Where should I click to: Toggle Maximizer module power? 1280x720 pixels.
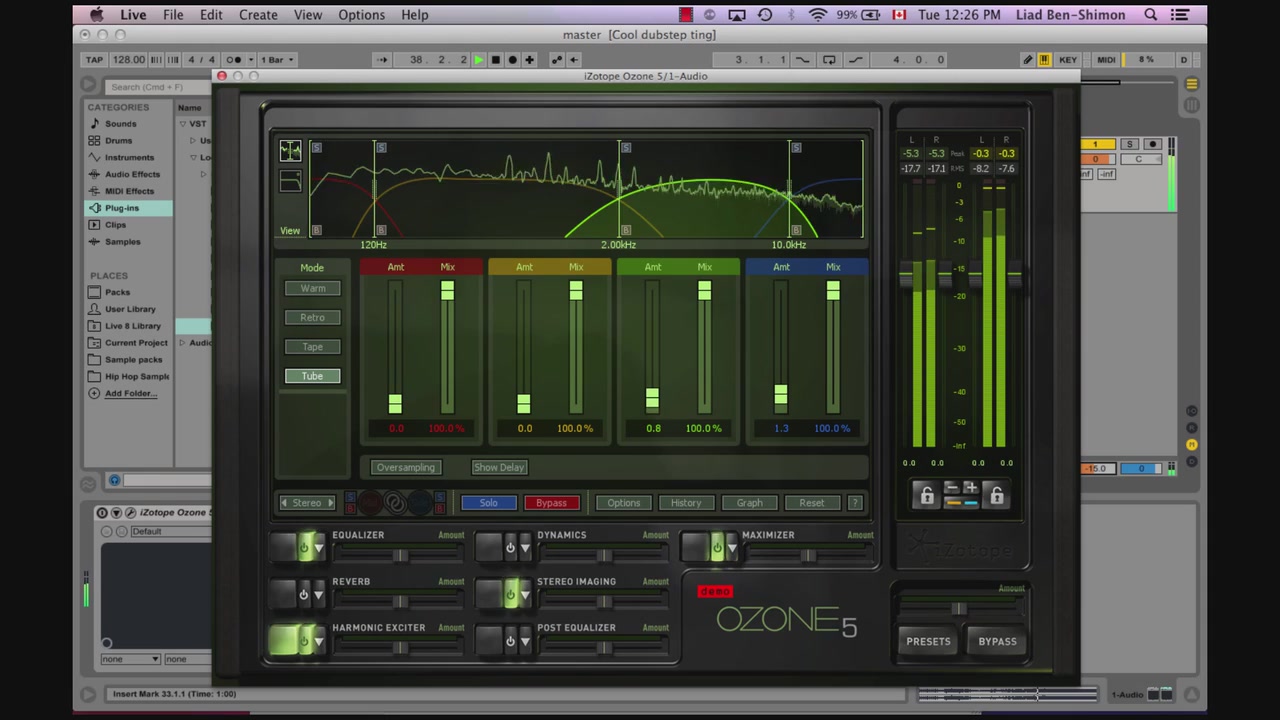716,547
